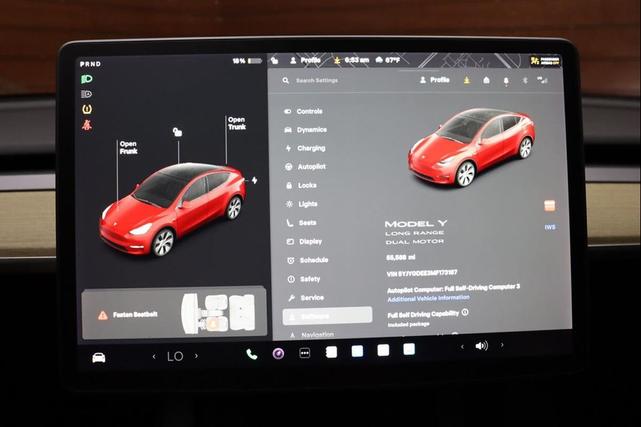
Task: Tap the seat occupancy diagram
Action: [x=218, y=313]
